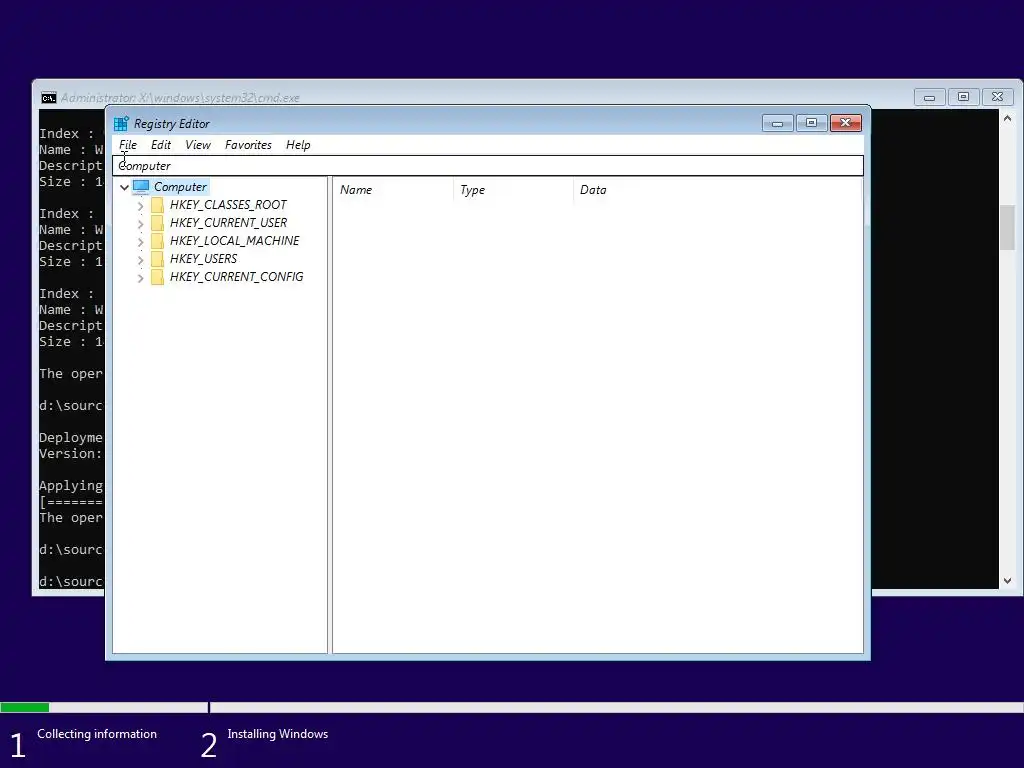
Task: Select the HKEY_CURRENT_USER label
Action: coord(228,223)
